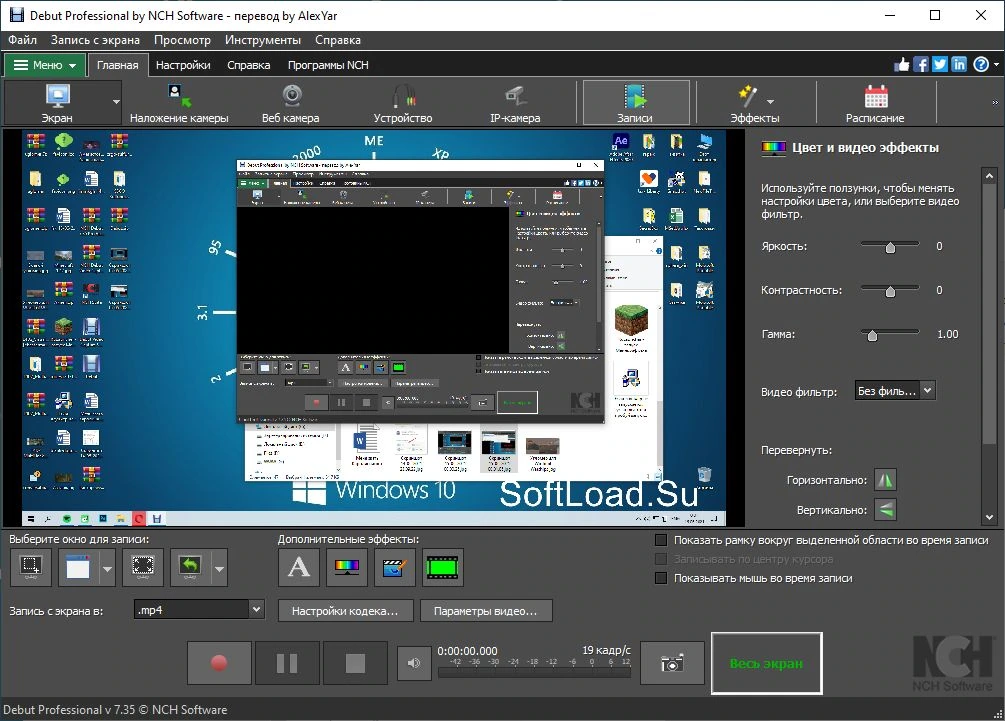
Task: Share via the LinkedIn icon
Action: tap(959, 65)
